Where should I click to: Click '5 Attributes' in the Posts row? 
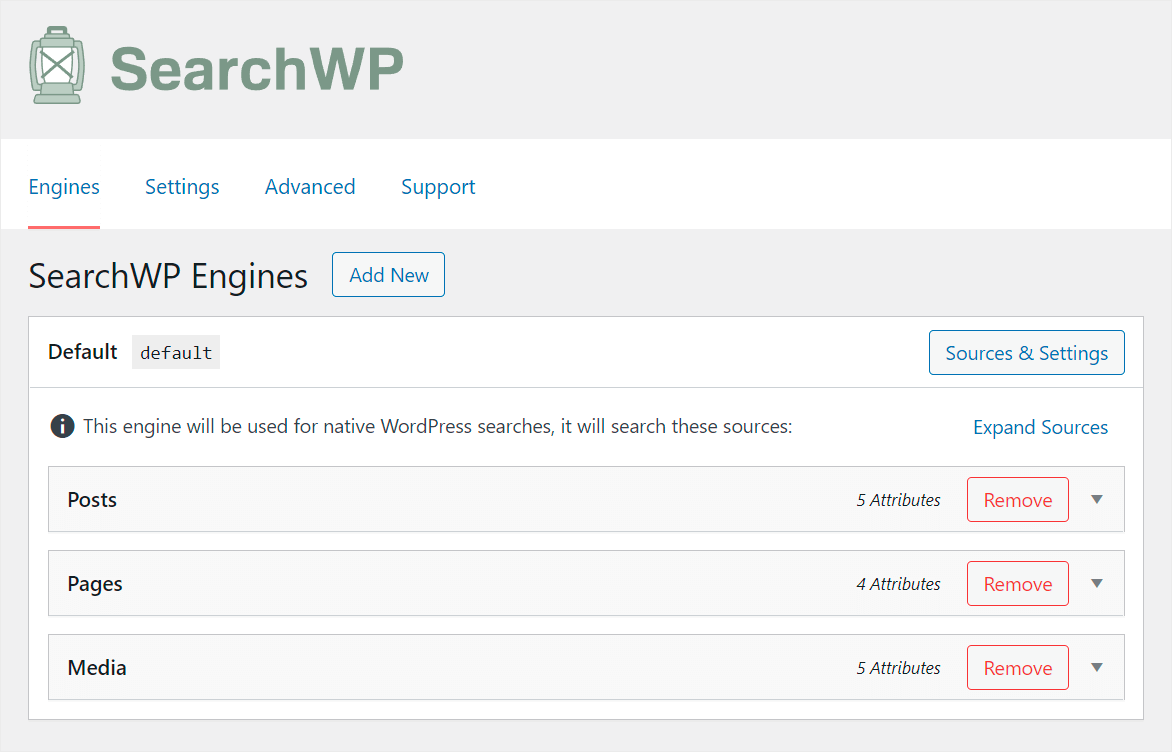click(898, 500)
